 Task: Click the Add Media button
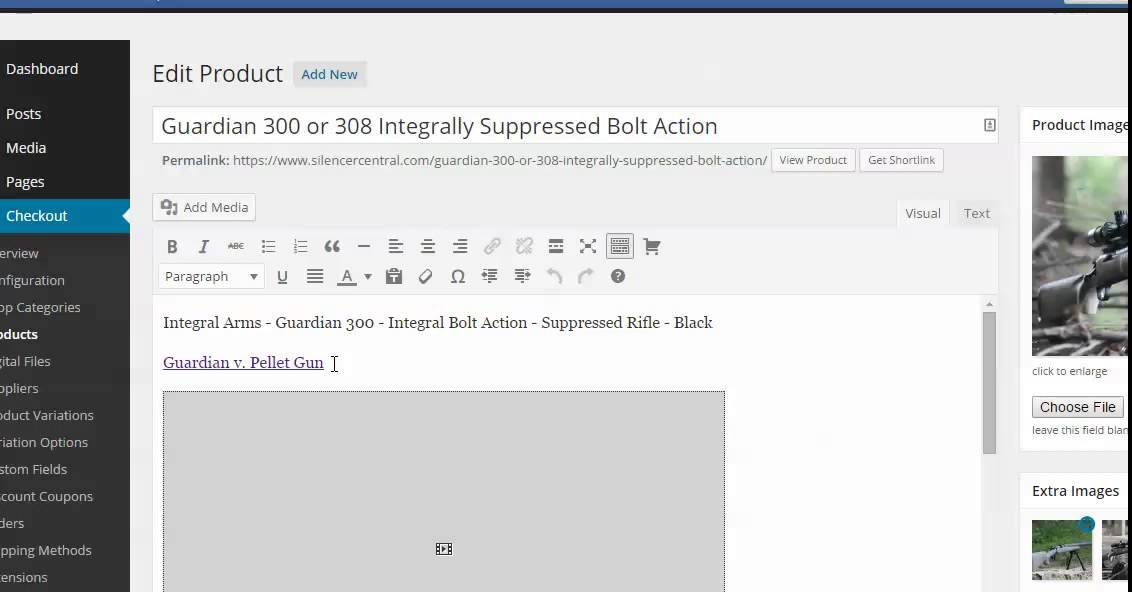[x=204, y=207]
